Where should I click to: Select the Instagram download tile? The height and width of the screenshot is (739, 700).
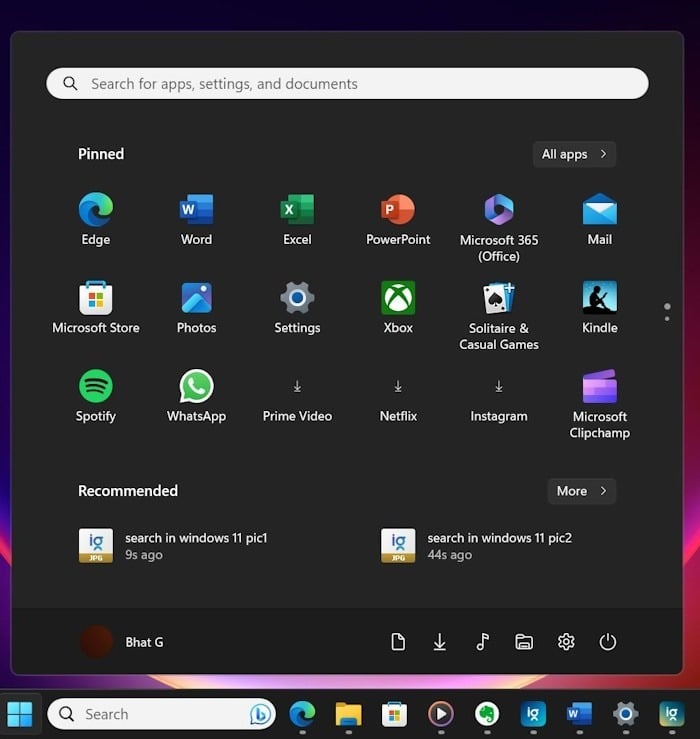499,400
